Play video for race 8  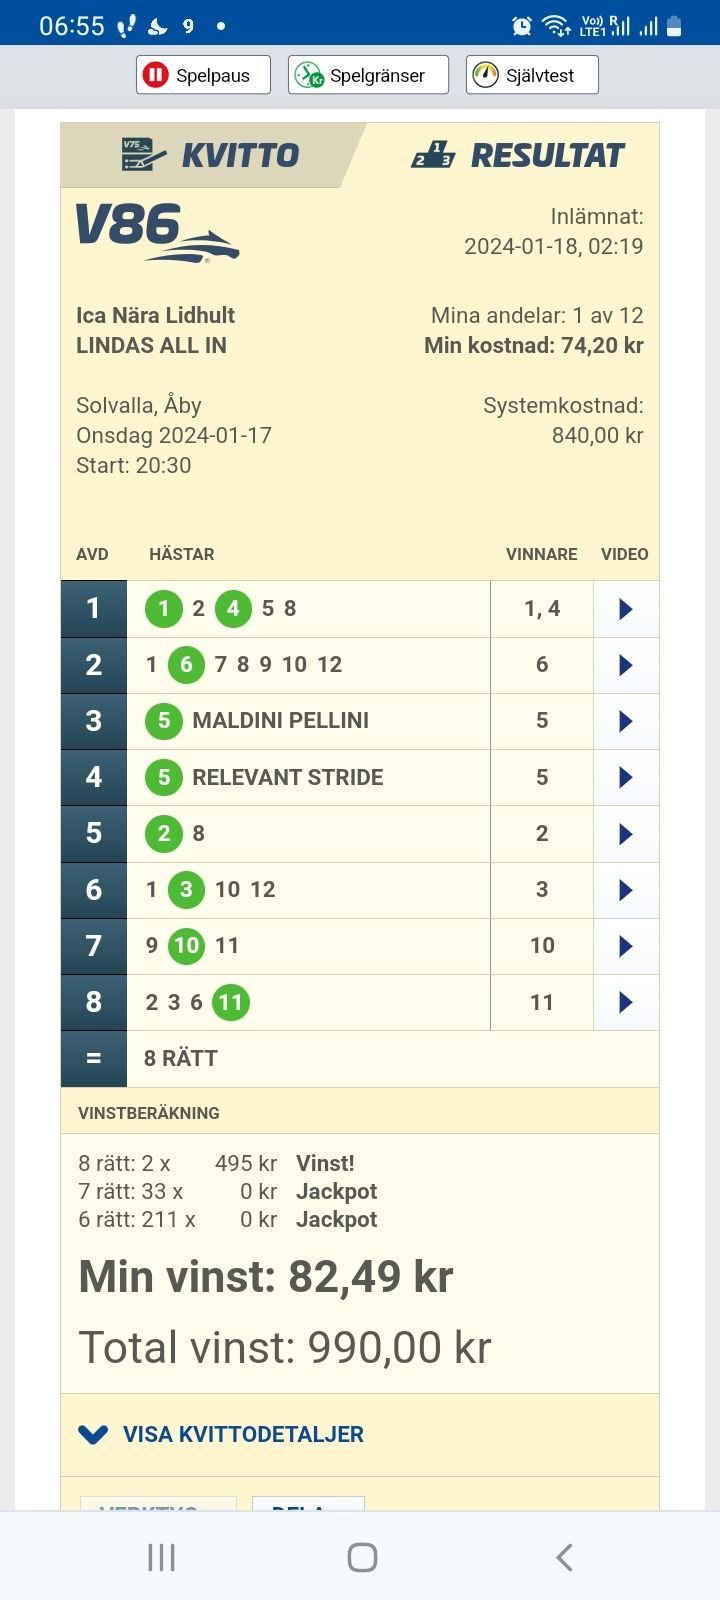(x=626, y=1002)
